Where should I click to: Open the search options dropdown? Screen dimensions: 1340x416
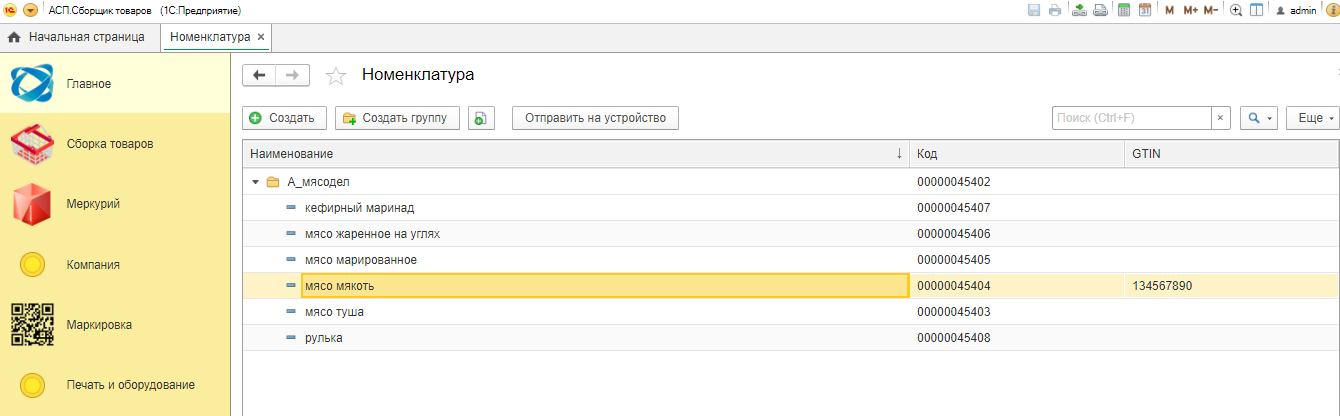pyautogui.click(x=1258, y=118)
